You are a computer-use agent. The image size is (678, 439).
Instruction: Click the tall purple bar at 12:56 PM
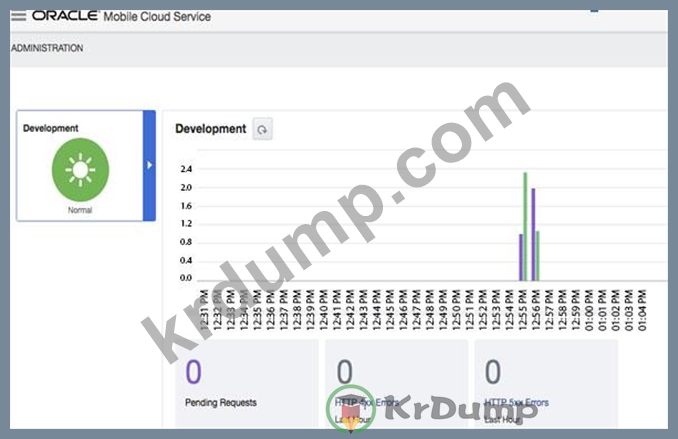click(534, 234)
